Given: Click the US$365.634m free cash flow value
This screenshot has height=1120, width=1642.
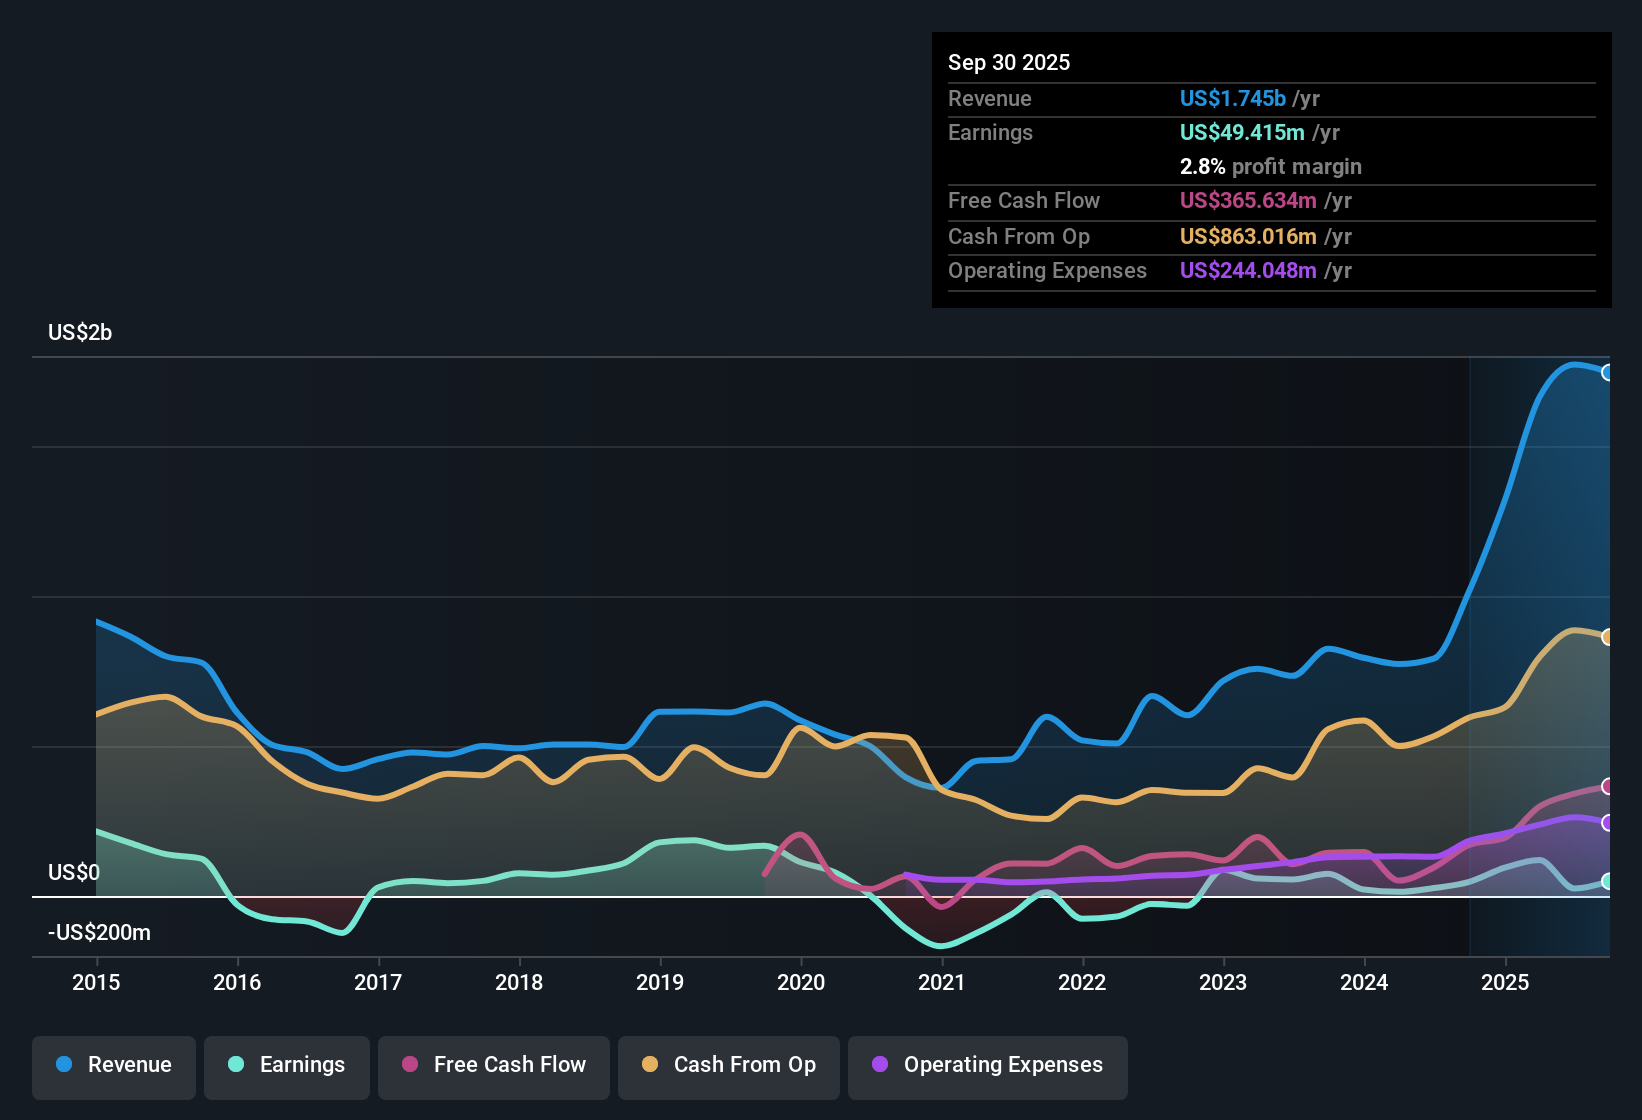Looking at the screenshot, I should tap(1248, 201).
